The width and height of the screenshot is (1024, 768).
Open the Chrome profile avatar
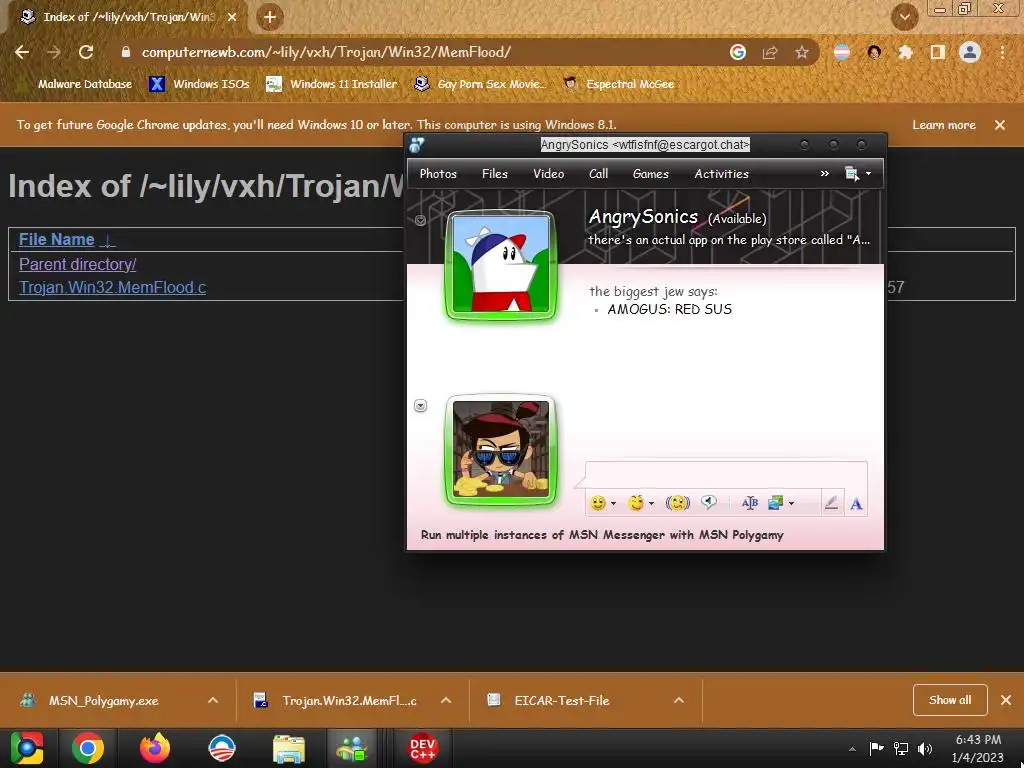(970, 52)
